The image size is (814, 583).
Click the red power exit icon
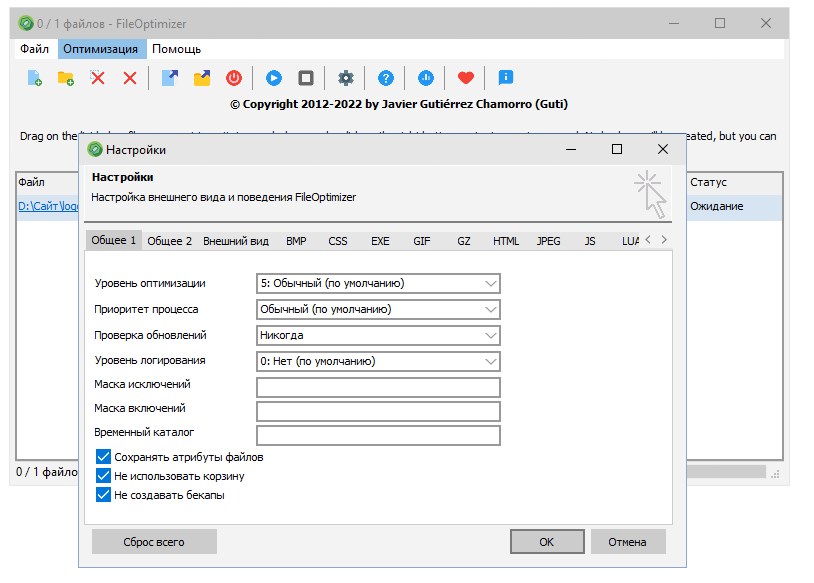234,78
